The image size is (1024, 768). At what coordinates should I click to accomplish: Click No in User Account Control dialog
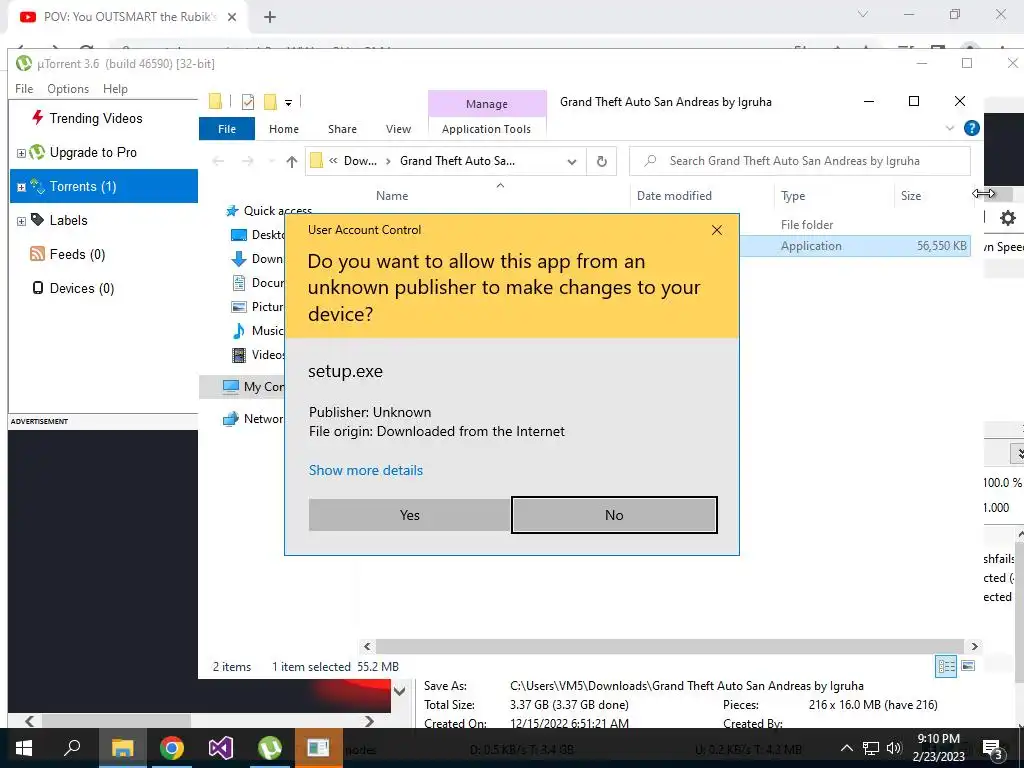pyautogui.click(x=614, y=515)
